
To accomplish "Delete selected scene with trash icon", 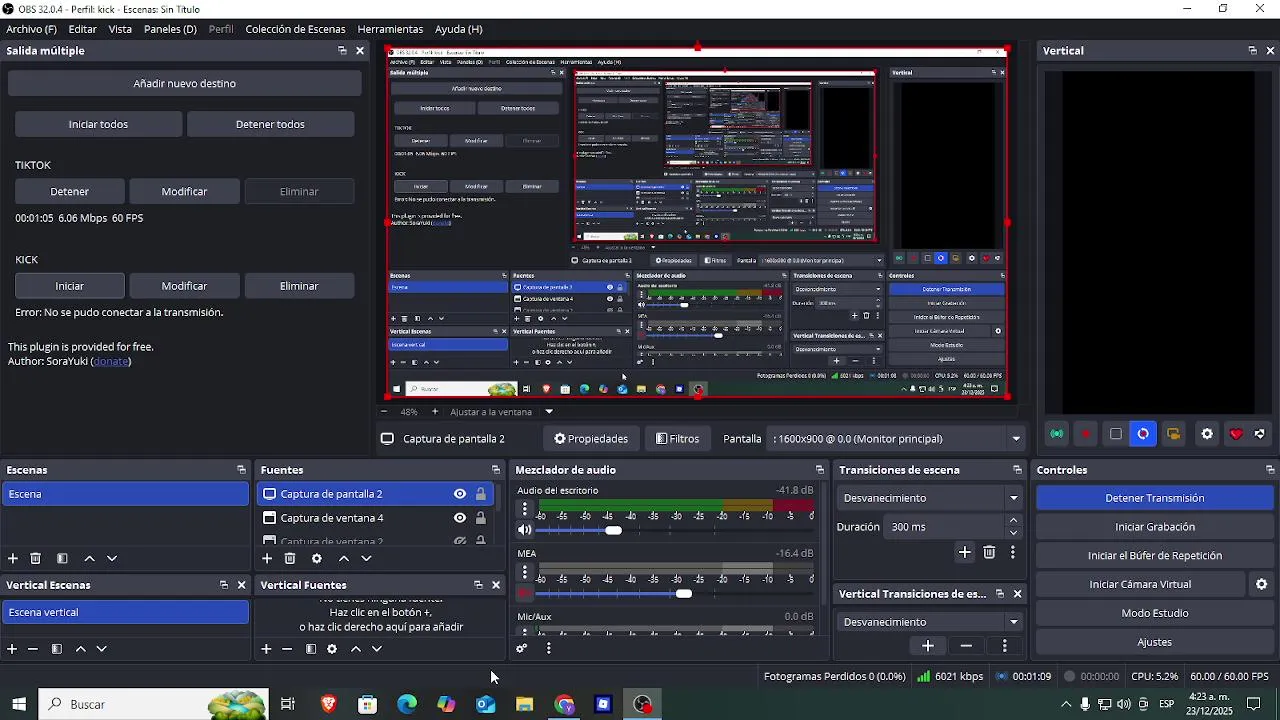I will pos(36,559).
